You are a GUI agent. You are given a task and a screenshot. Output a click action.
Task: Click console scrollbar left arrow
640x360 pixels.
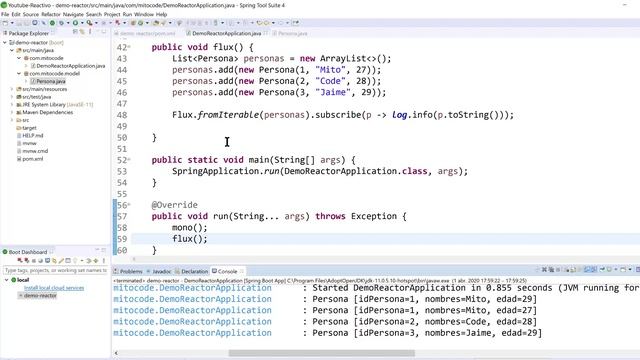[116, 353]
